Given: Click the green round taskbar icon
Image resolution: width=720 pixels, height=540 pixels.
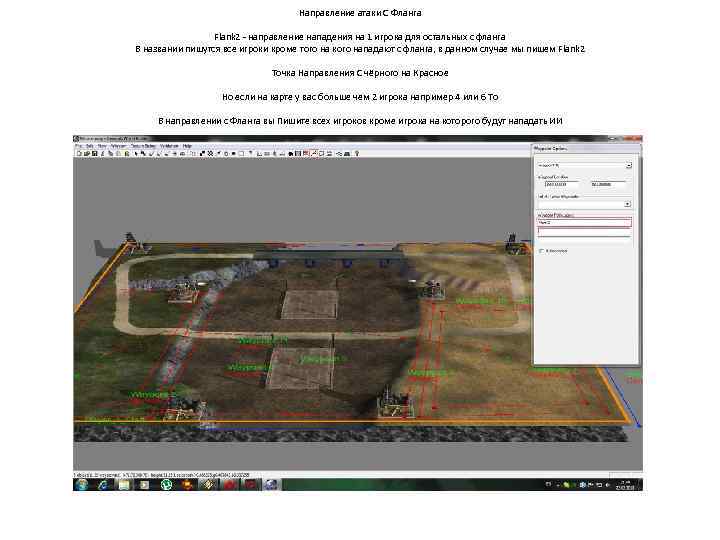Looking at the screenshot, I should click(166, 485).
